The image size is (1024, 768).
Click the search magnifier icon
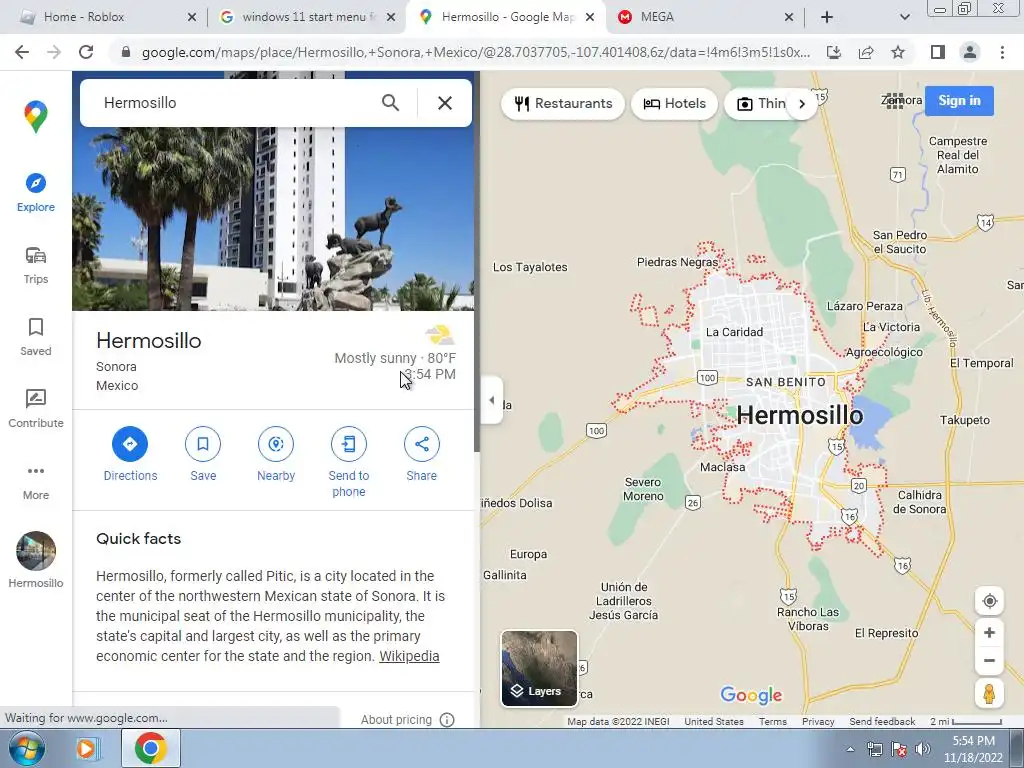tap(391, 103)
